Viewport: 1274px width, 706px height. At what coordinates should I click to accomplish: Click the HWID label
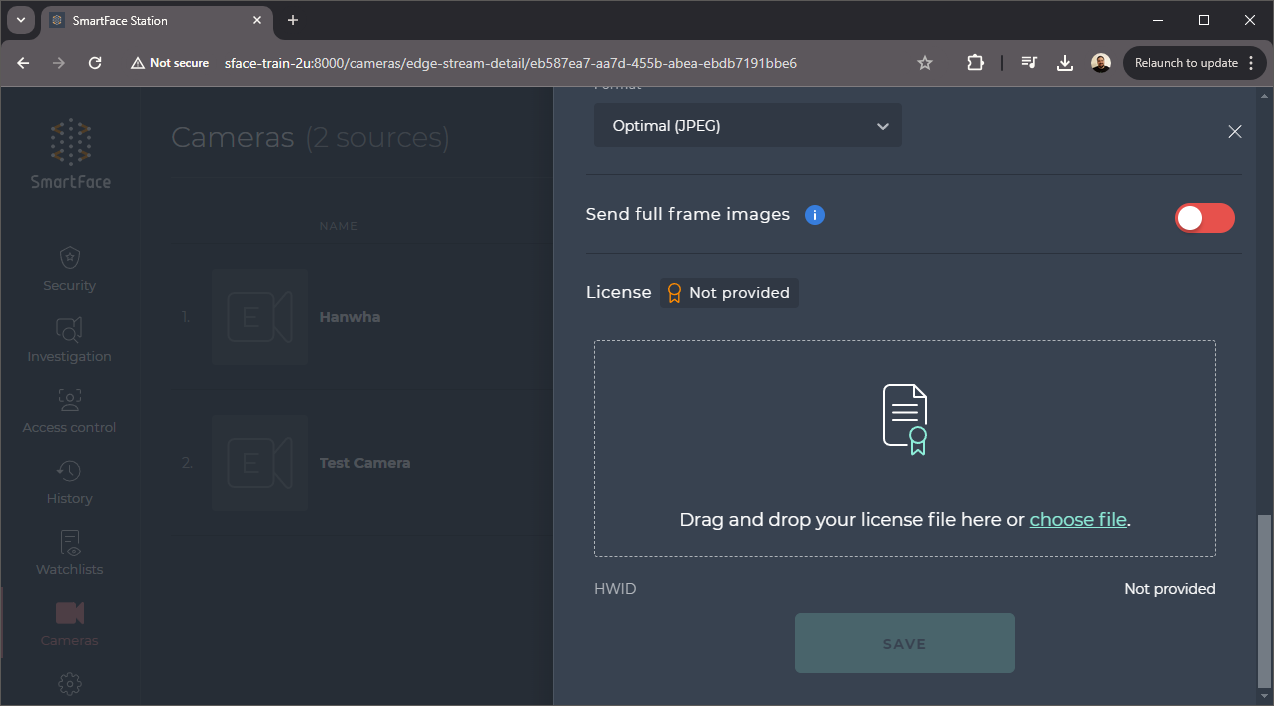pos(615,589)
